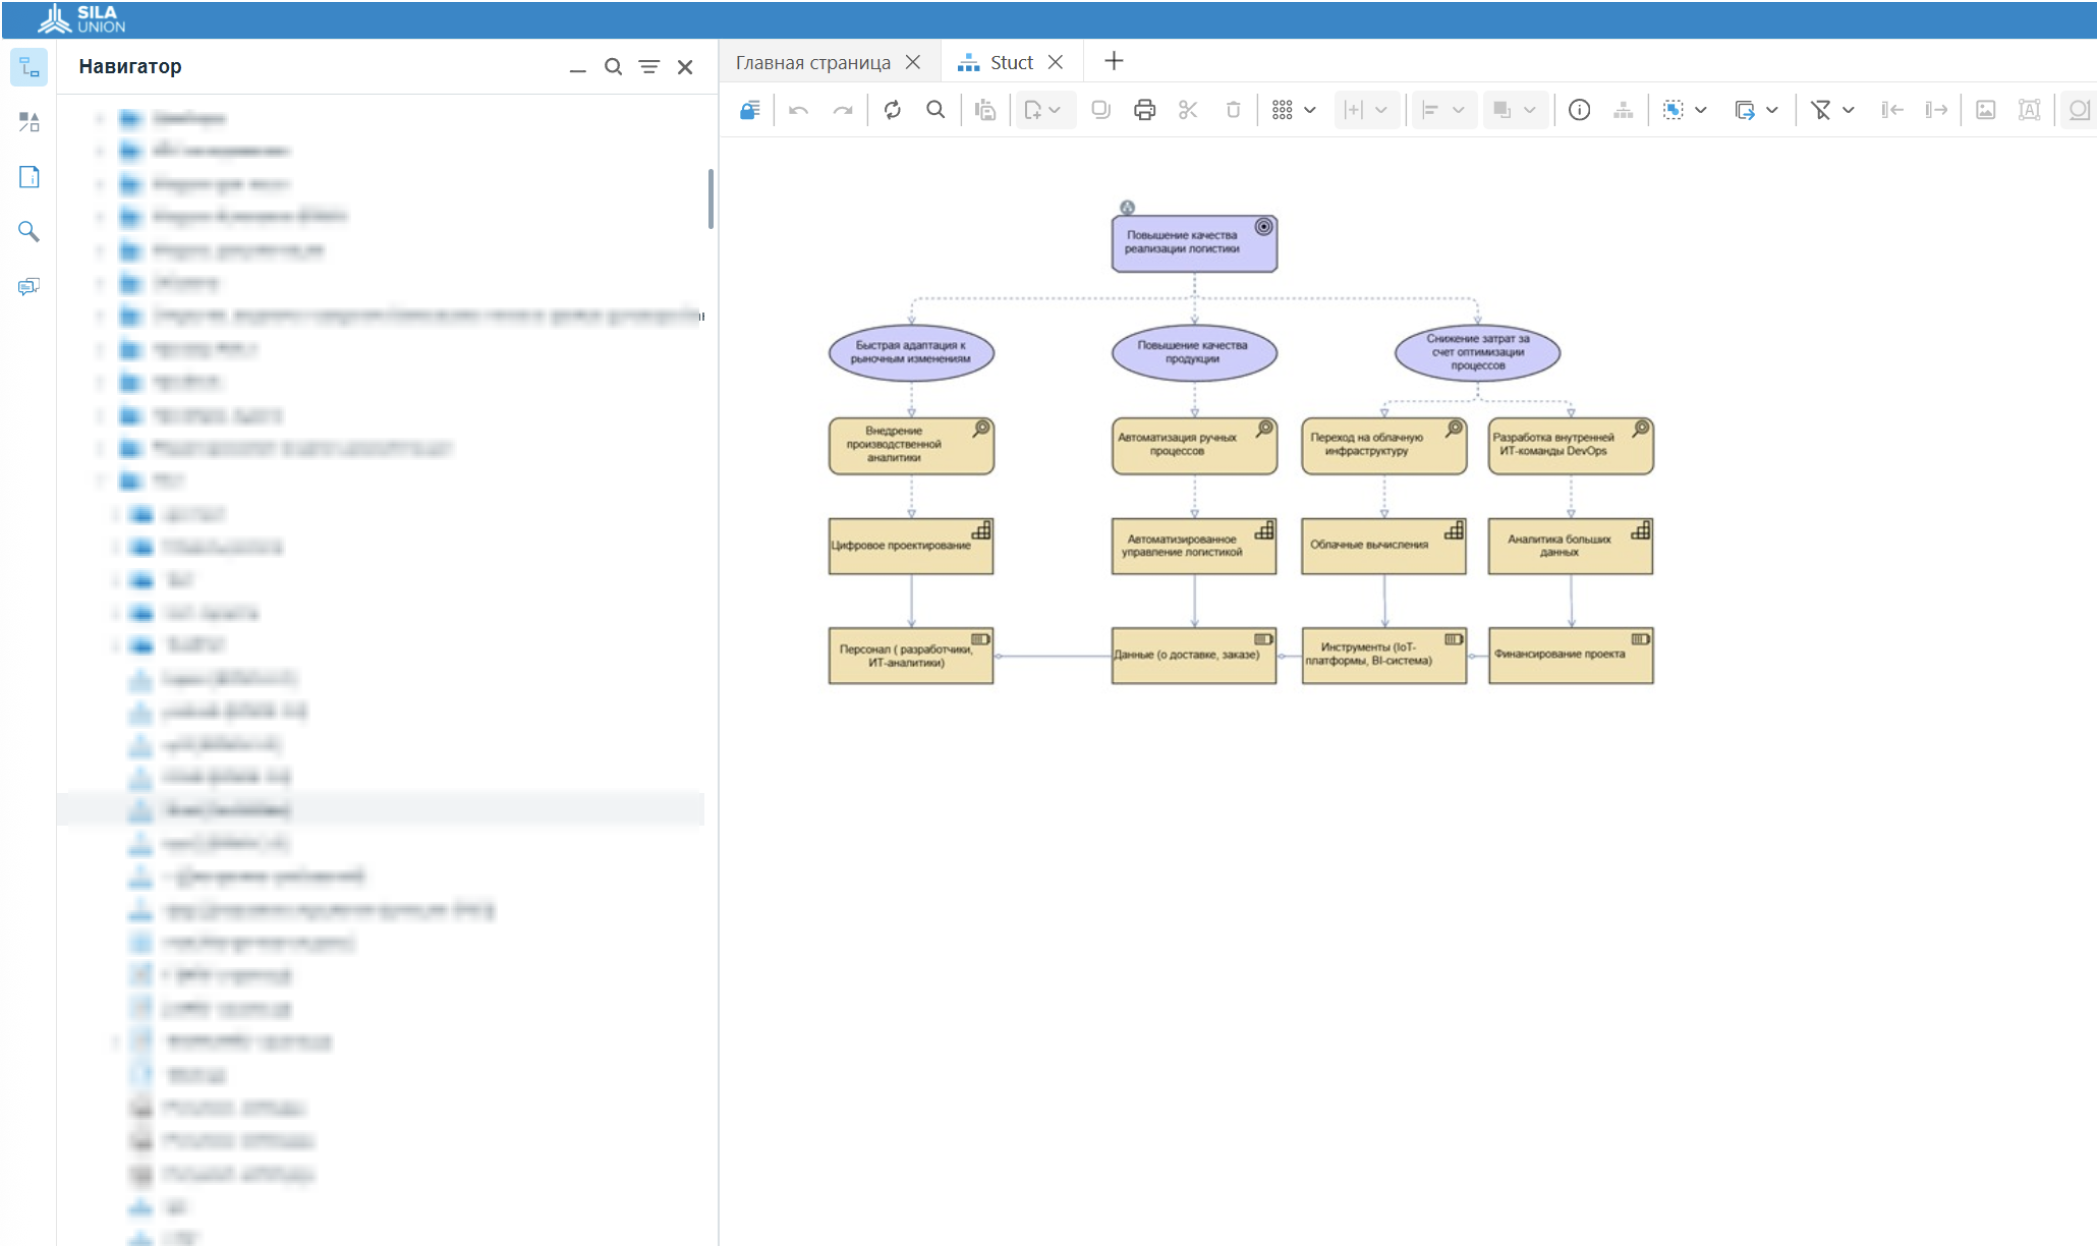Screen dimensions: 2098x1246
Task: Open the selection mode dropdown
Action: [1700, 110]
